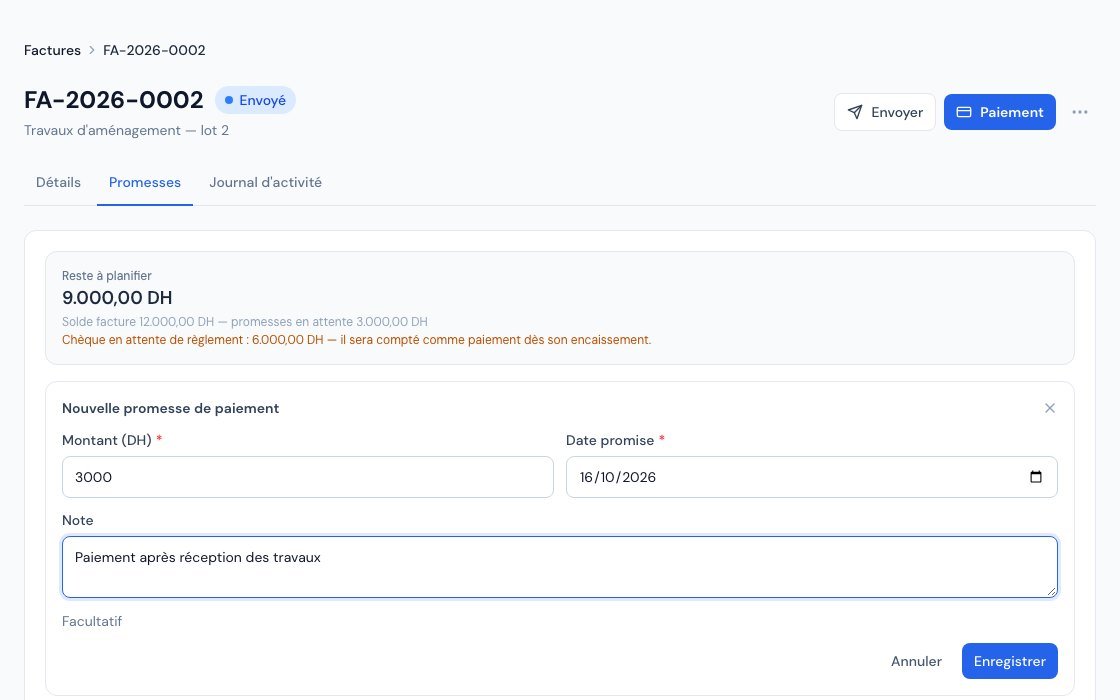Click the Reste à planifier label
The image size is (1120, 700).
coord(106,276)
